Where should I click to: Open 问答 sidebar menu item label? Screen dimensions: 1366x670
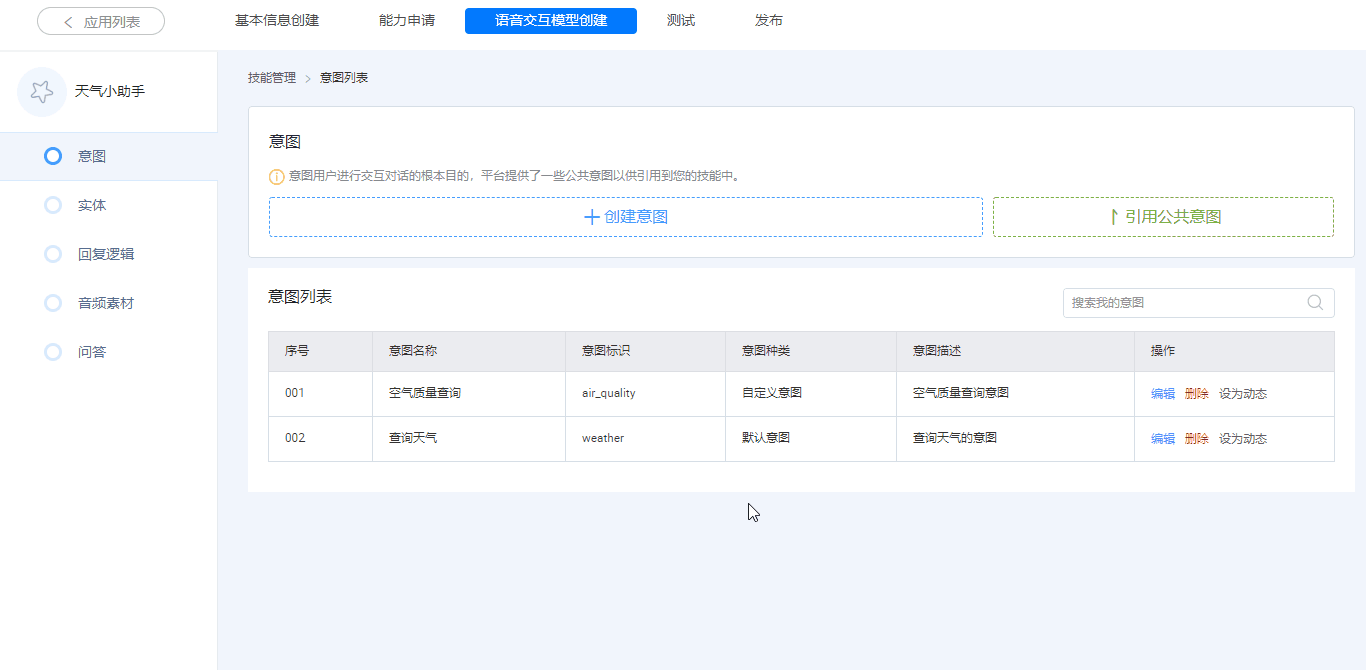[92, 352]
